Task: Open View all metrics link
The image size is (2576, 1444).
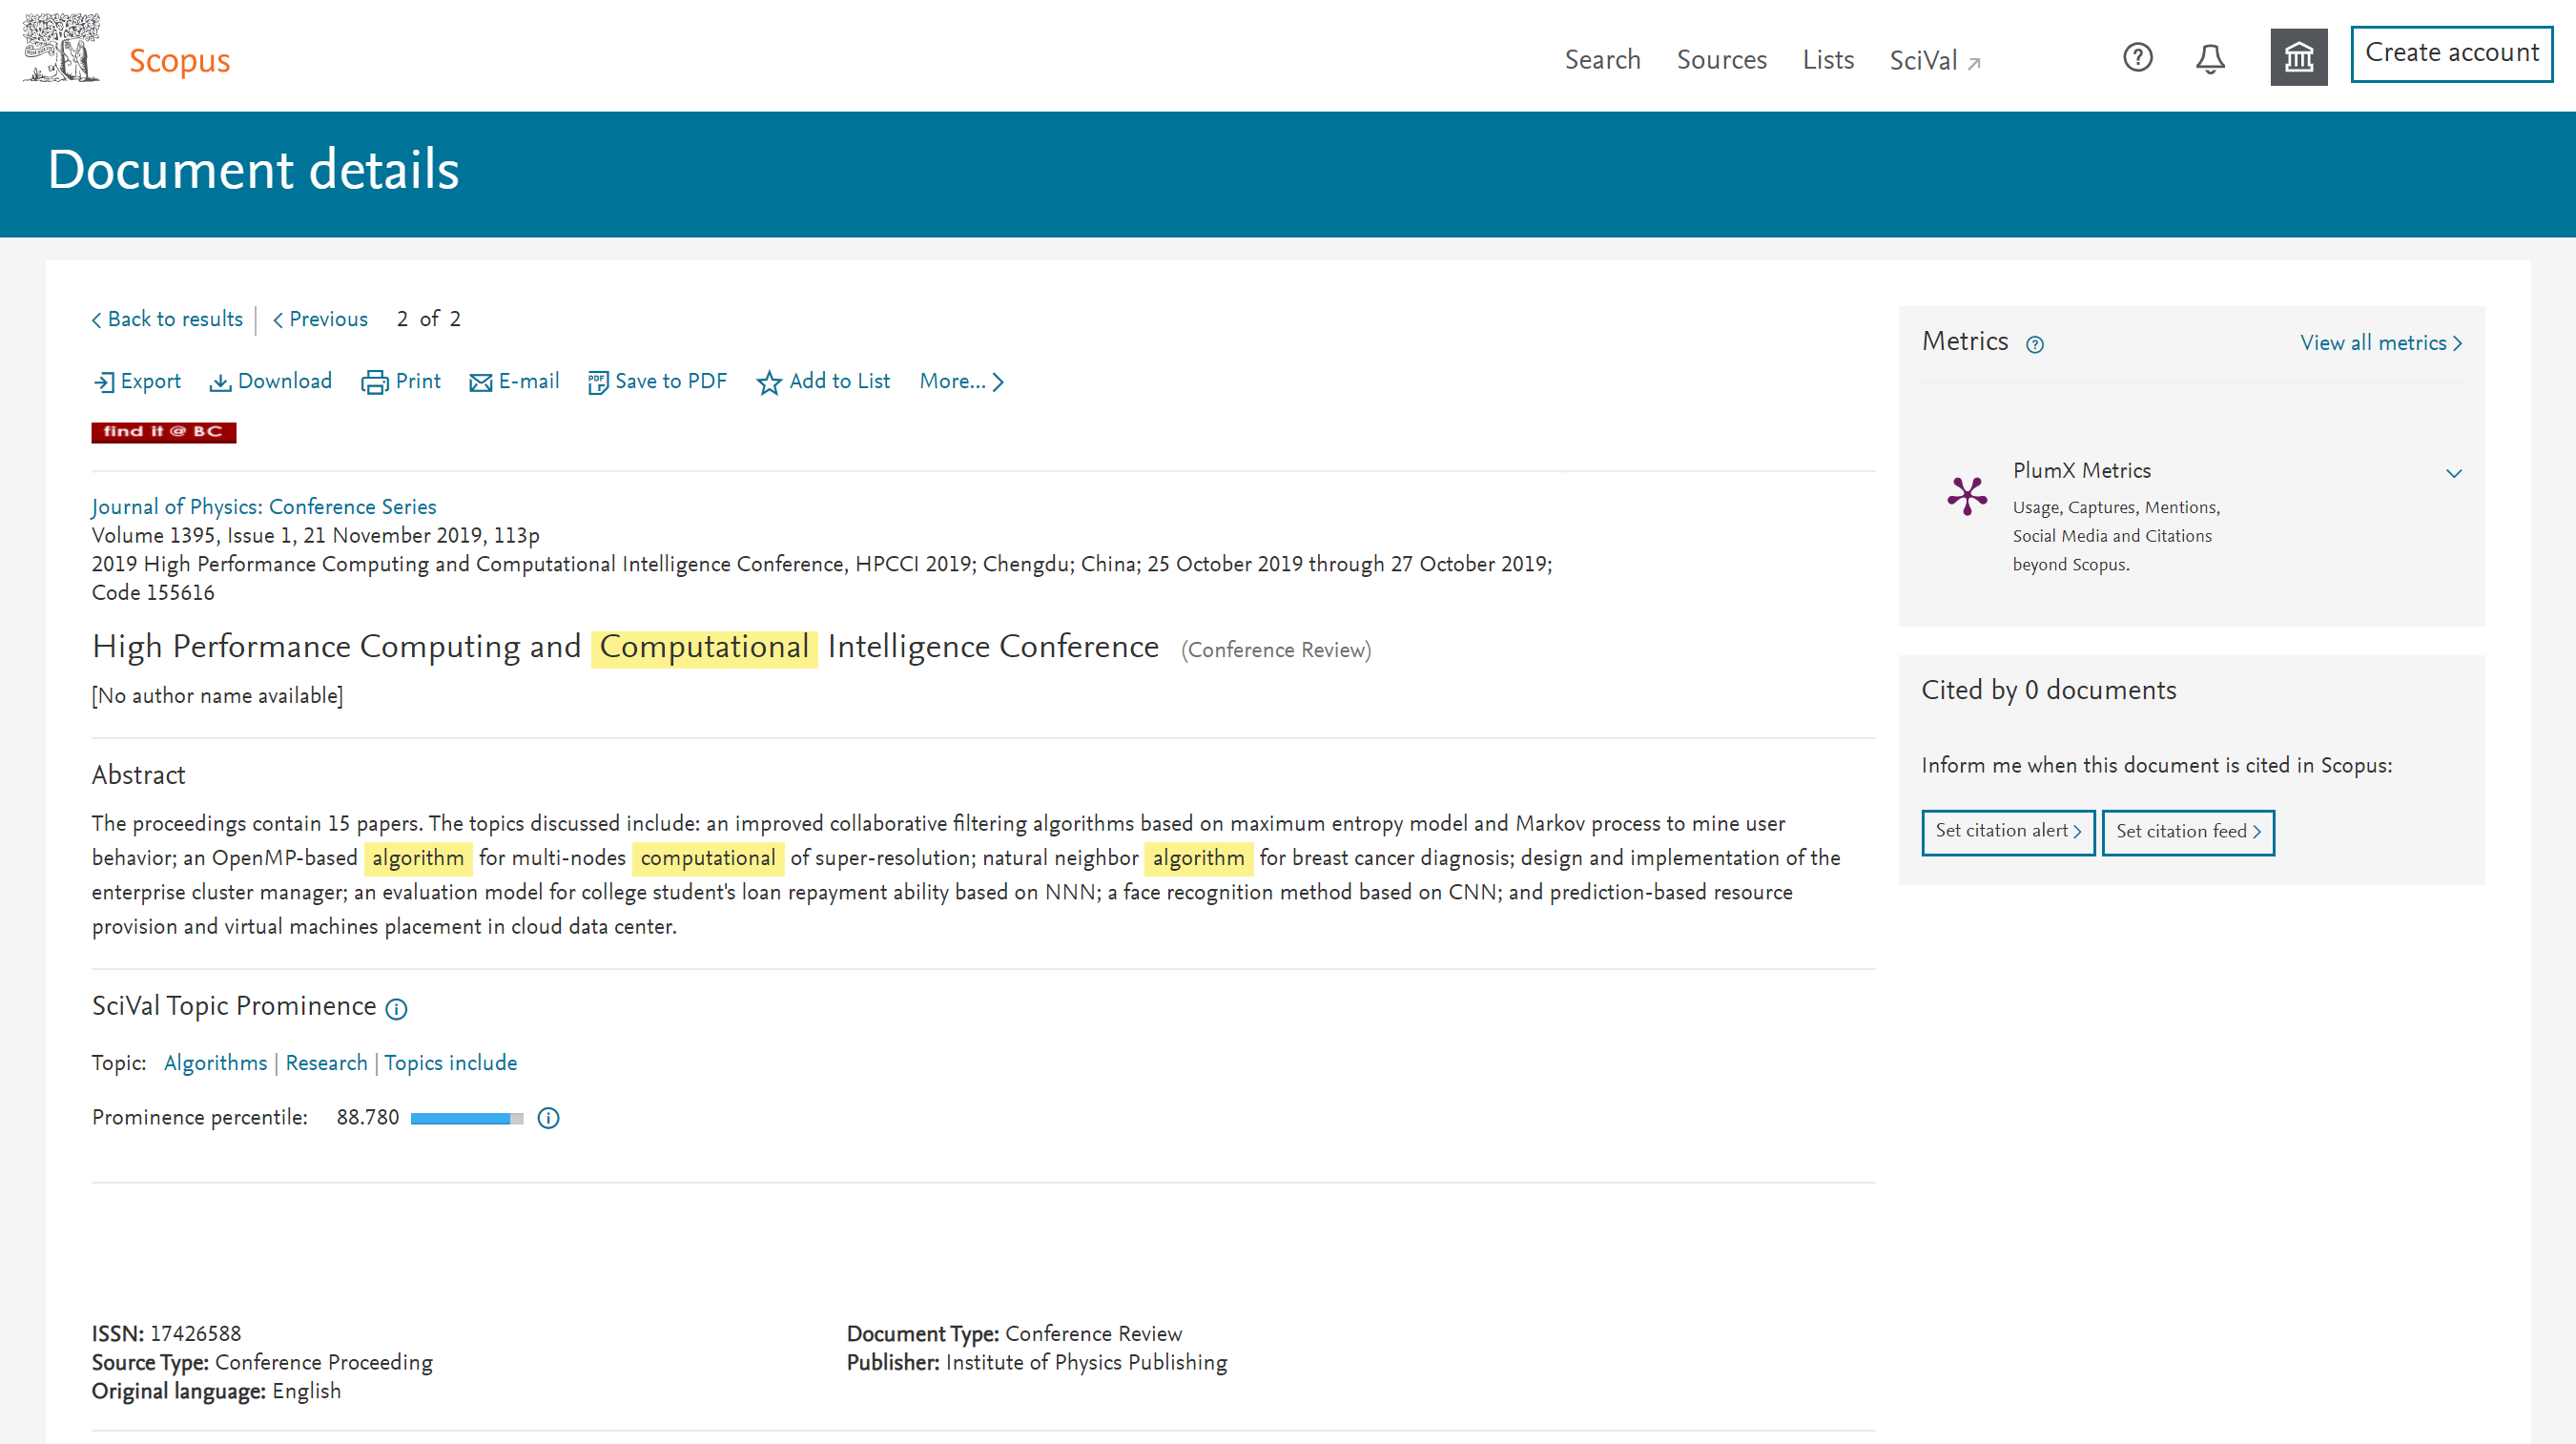Action: 2380,343
